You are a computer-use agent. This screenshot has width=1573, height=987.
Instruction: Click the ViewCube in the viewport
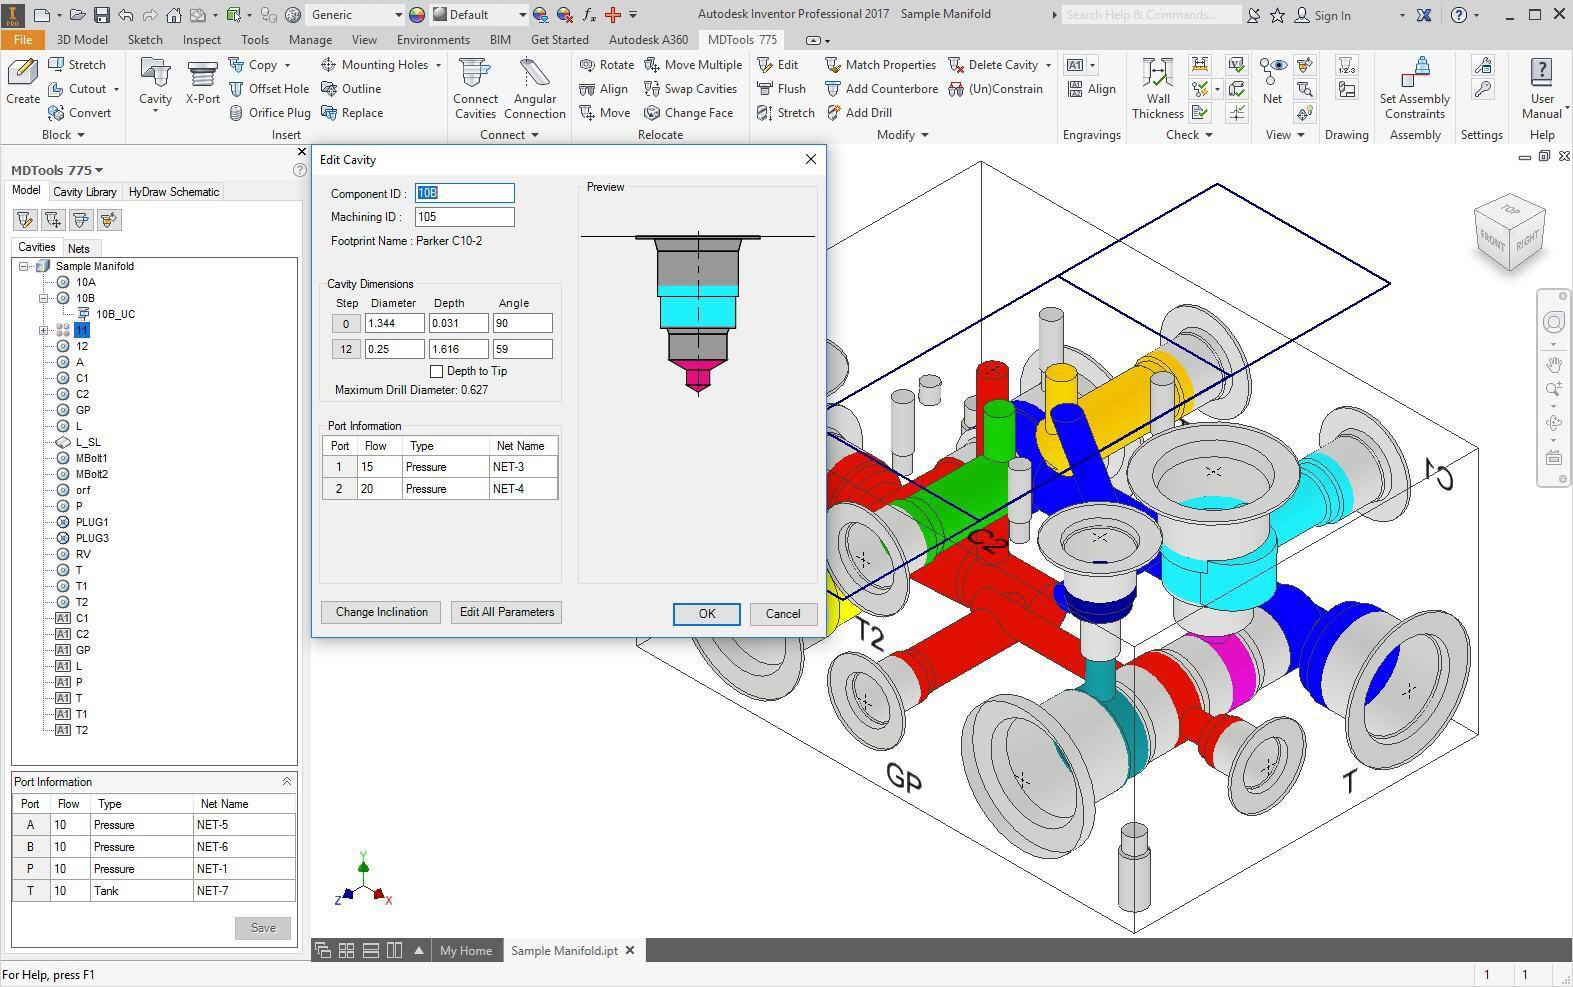coord(1509,233)
